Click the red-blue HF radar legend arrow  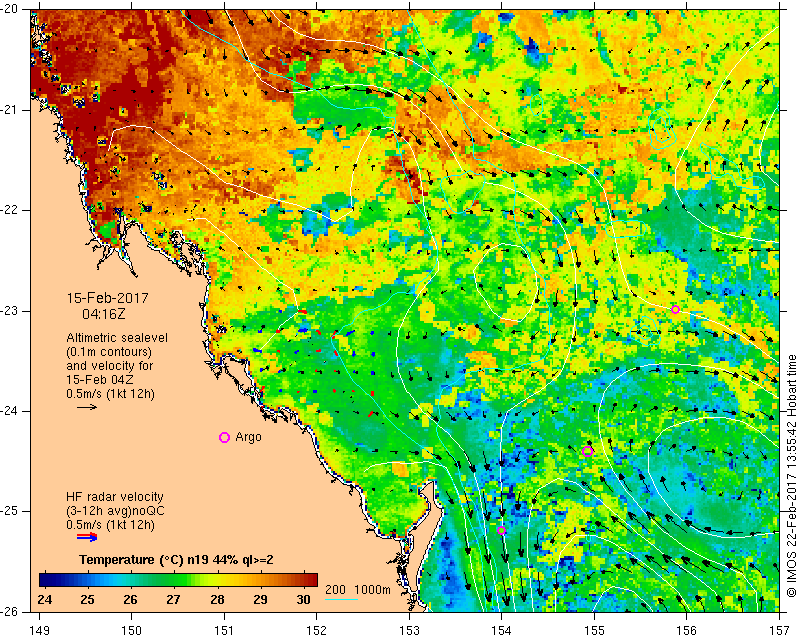pos(87,536)
